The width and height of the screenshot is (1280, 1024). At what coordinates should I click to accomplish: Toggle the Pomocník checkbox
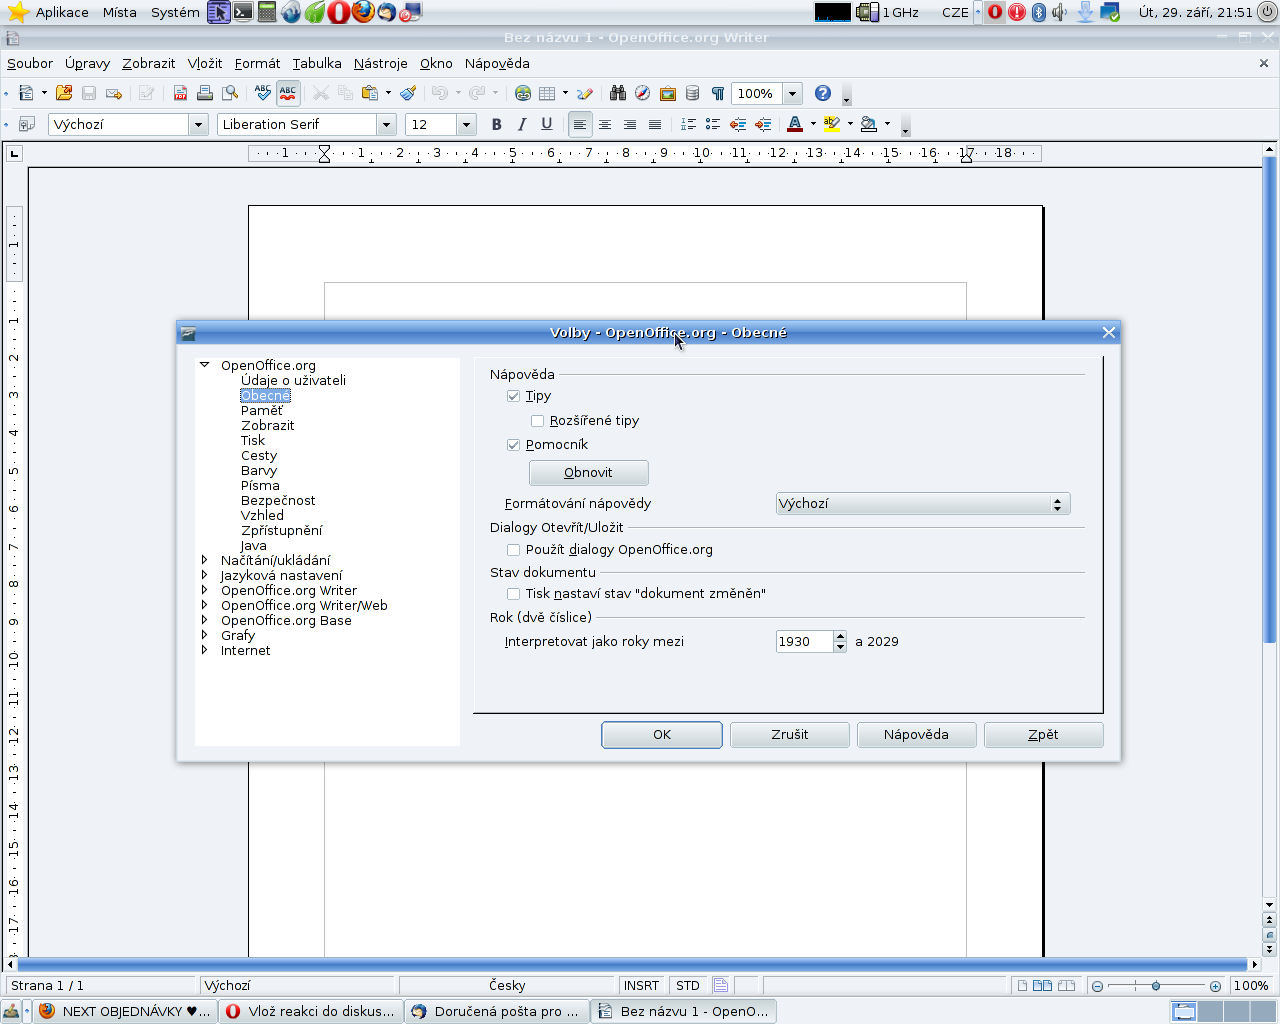[514, 445]
